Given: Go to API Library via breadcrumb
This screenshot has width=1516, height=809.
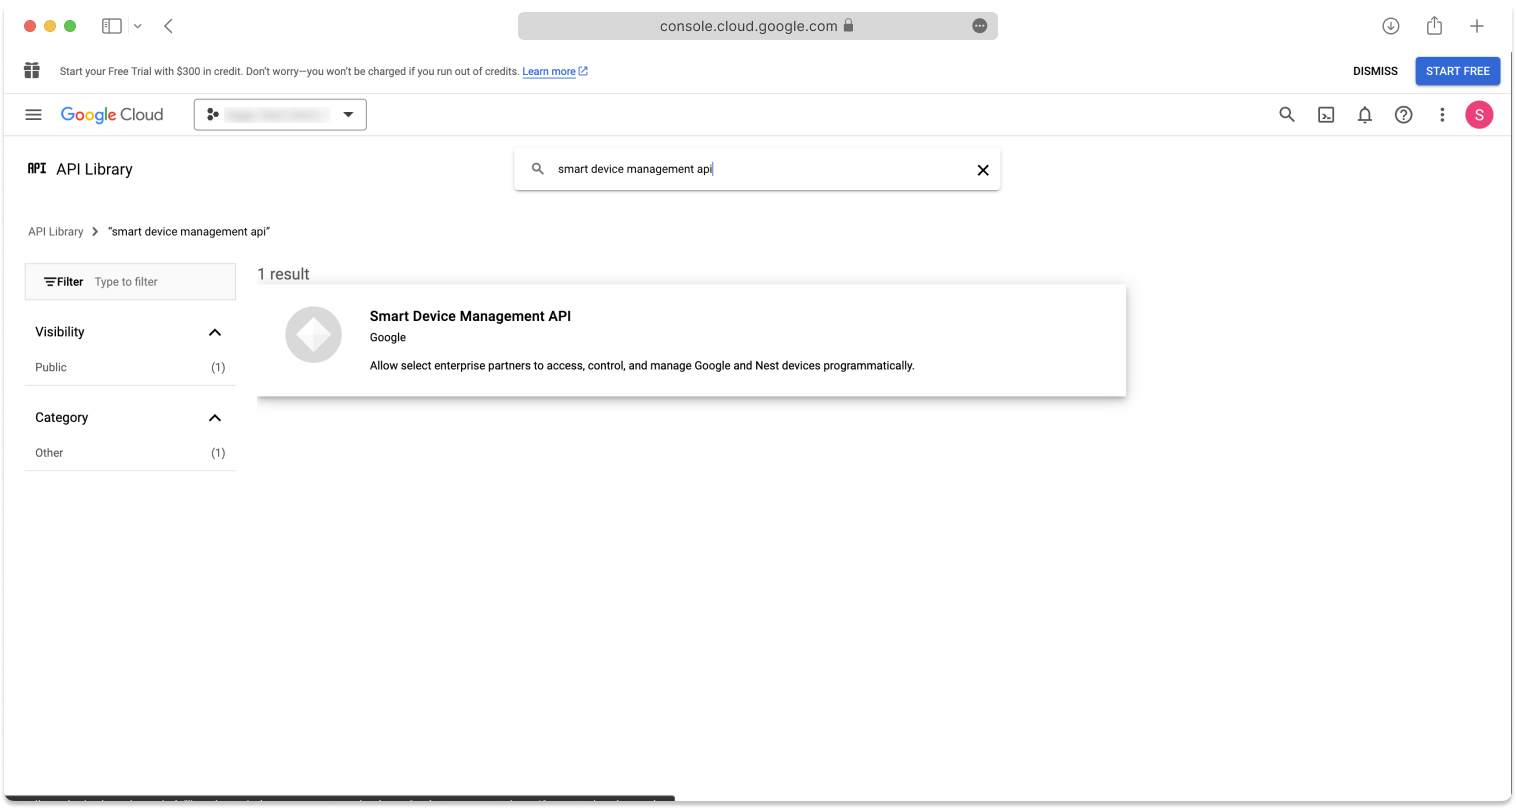Looking at the screenshot, I should click(55, 231).
